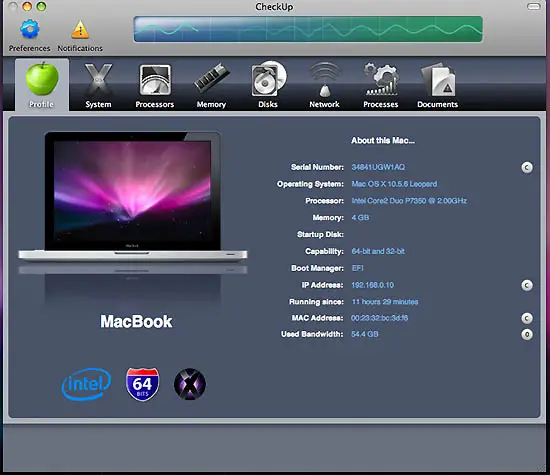
Task: Click the copy button beside Serial Number
Action: (526, 167)
